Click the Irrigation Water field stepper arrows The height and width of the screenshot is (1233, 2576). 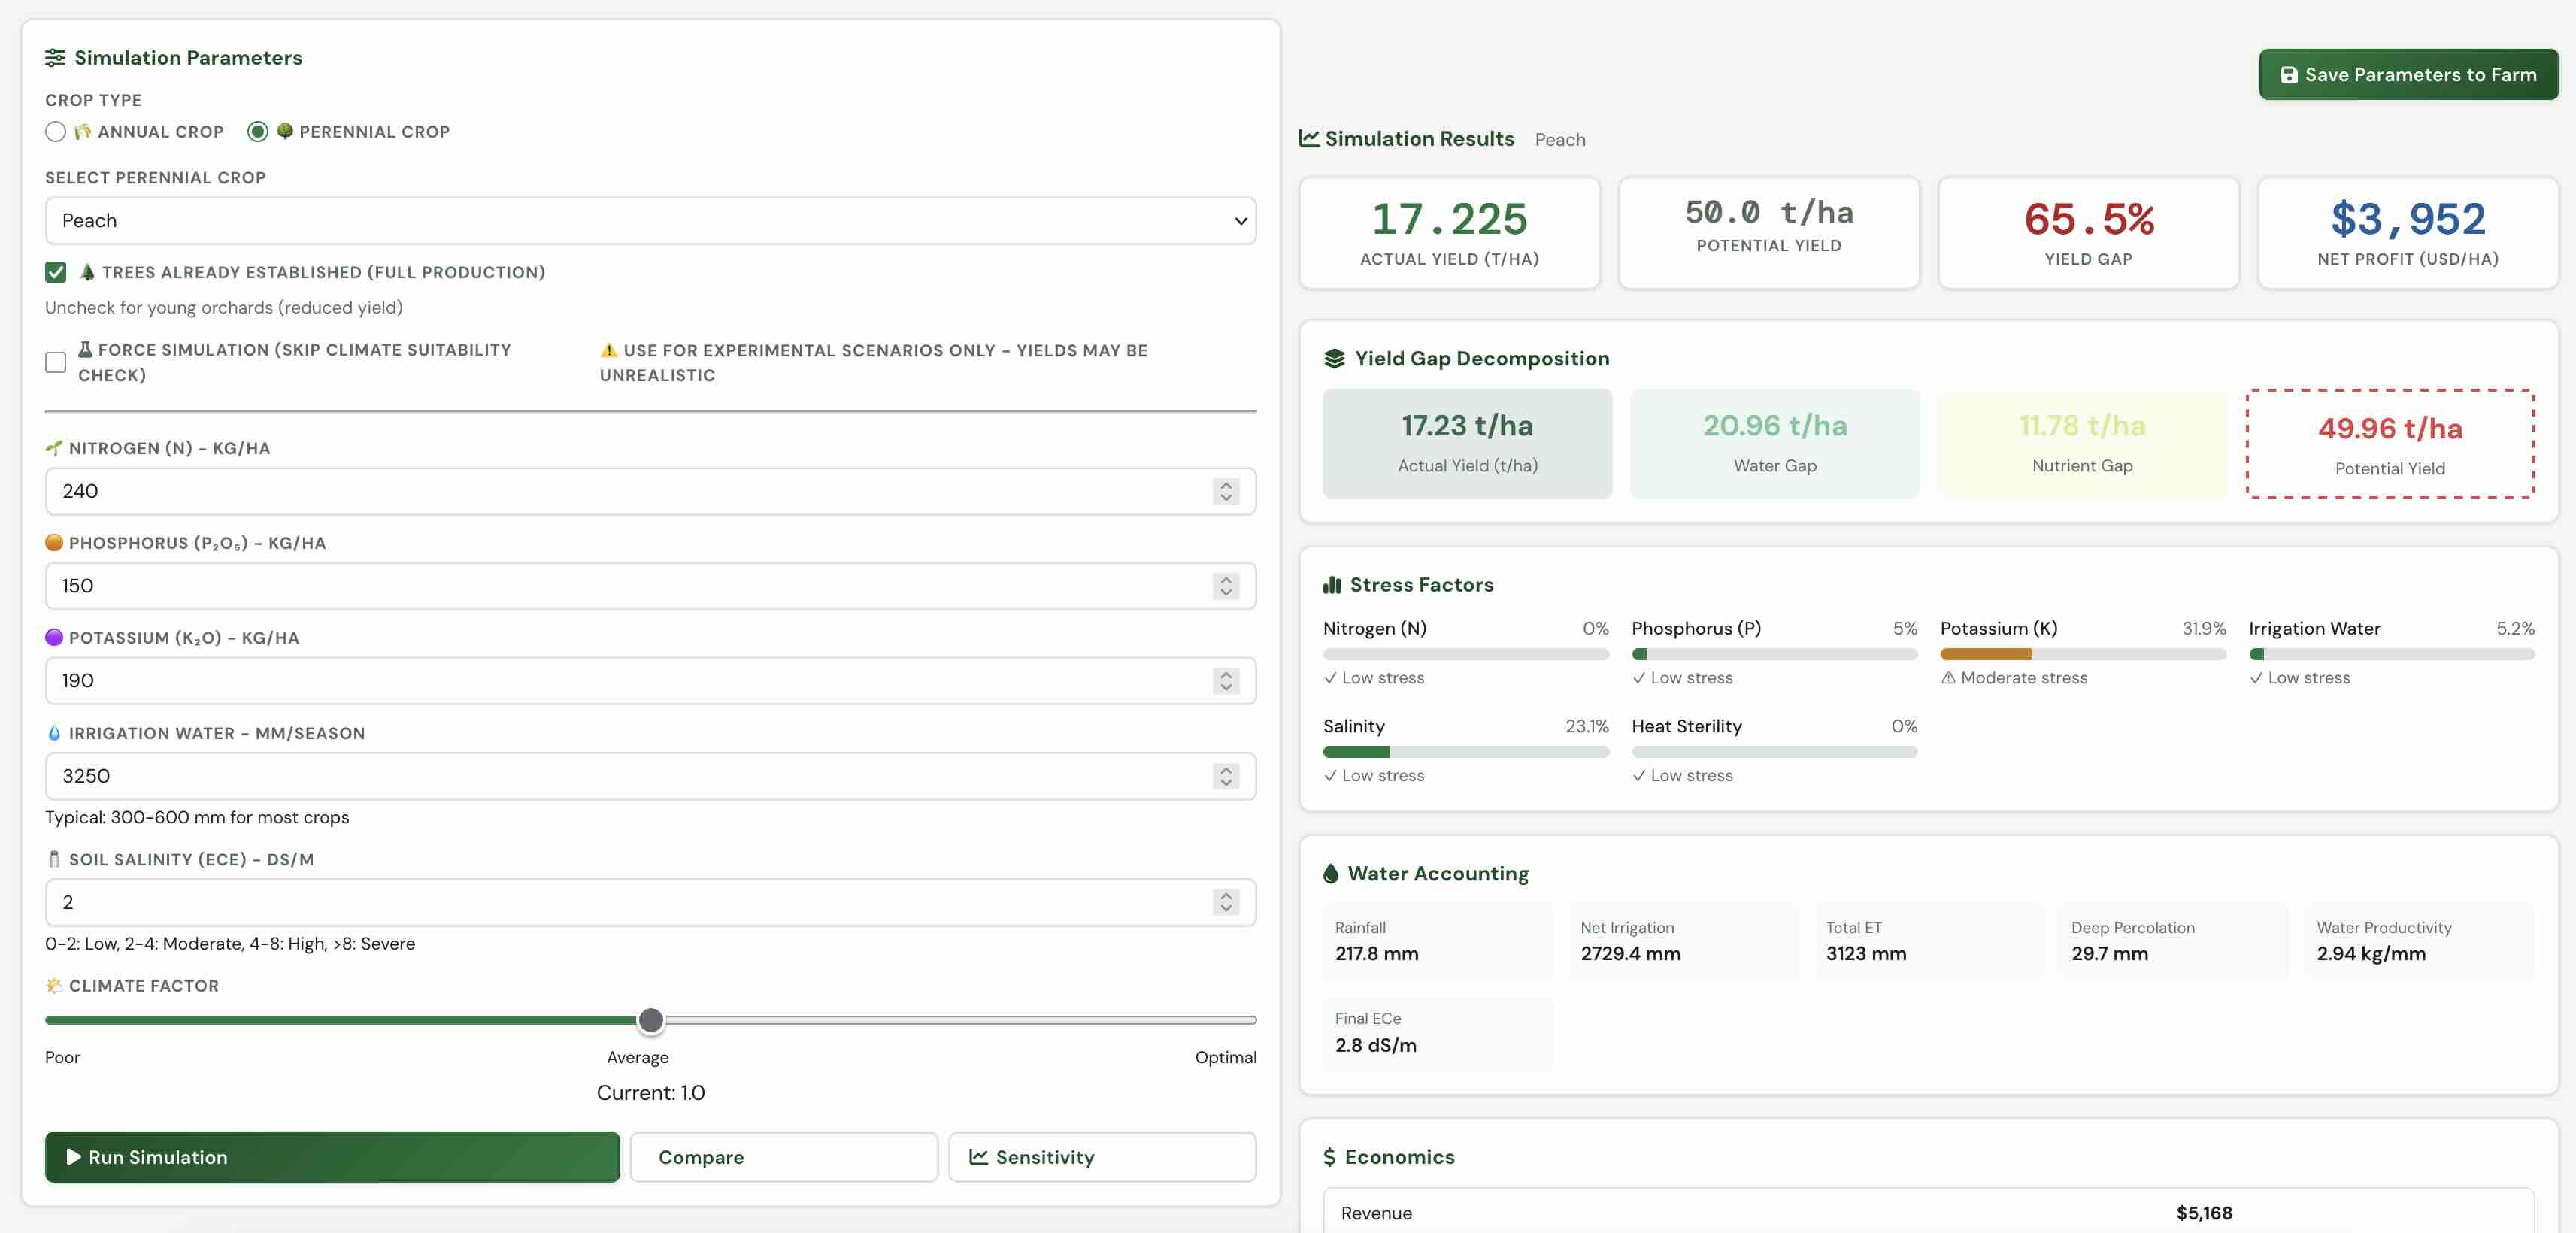click(x=1226, y=776)
